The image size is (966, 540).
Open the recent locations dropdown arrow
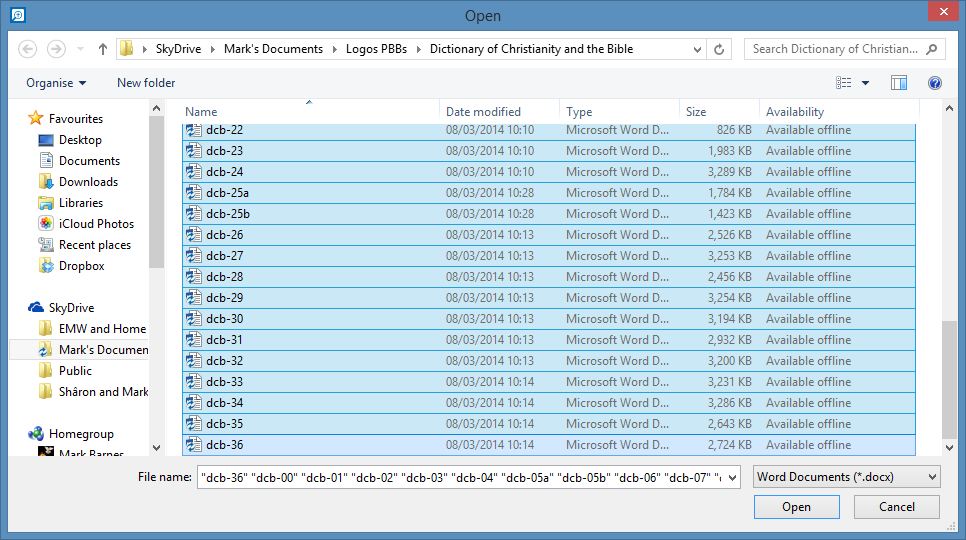click(80, 49)
